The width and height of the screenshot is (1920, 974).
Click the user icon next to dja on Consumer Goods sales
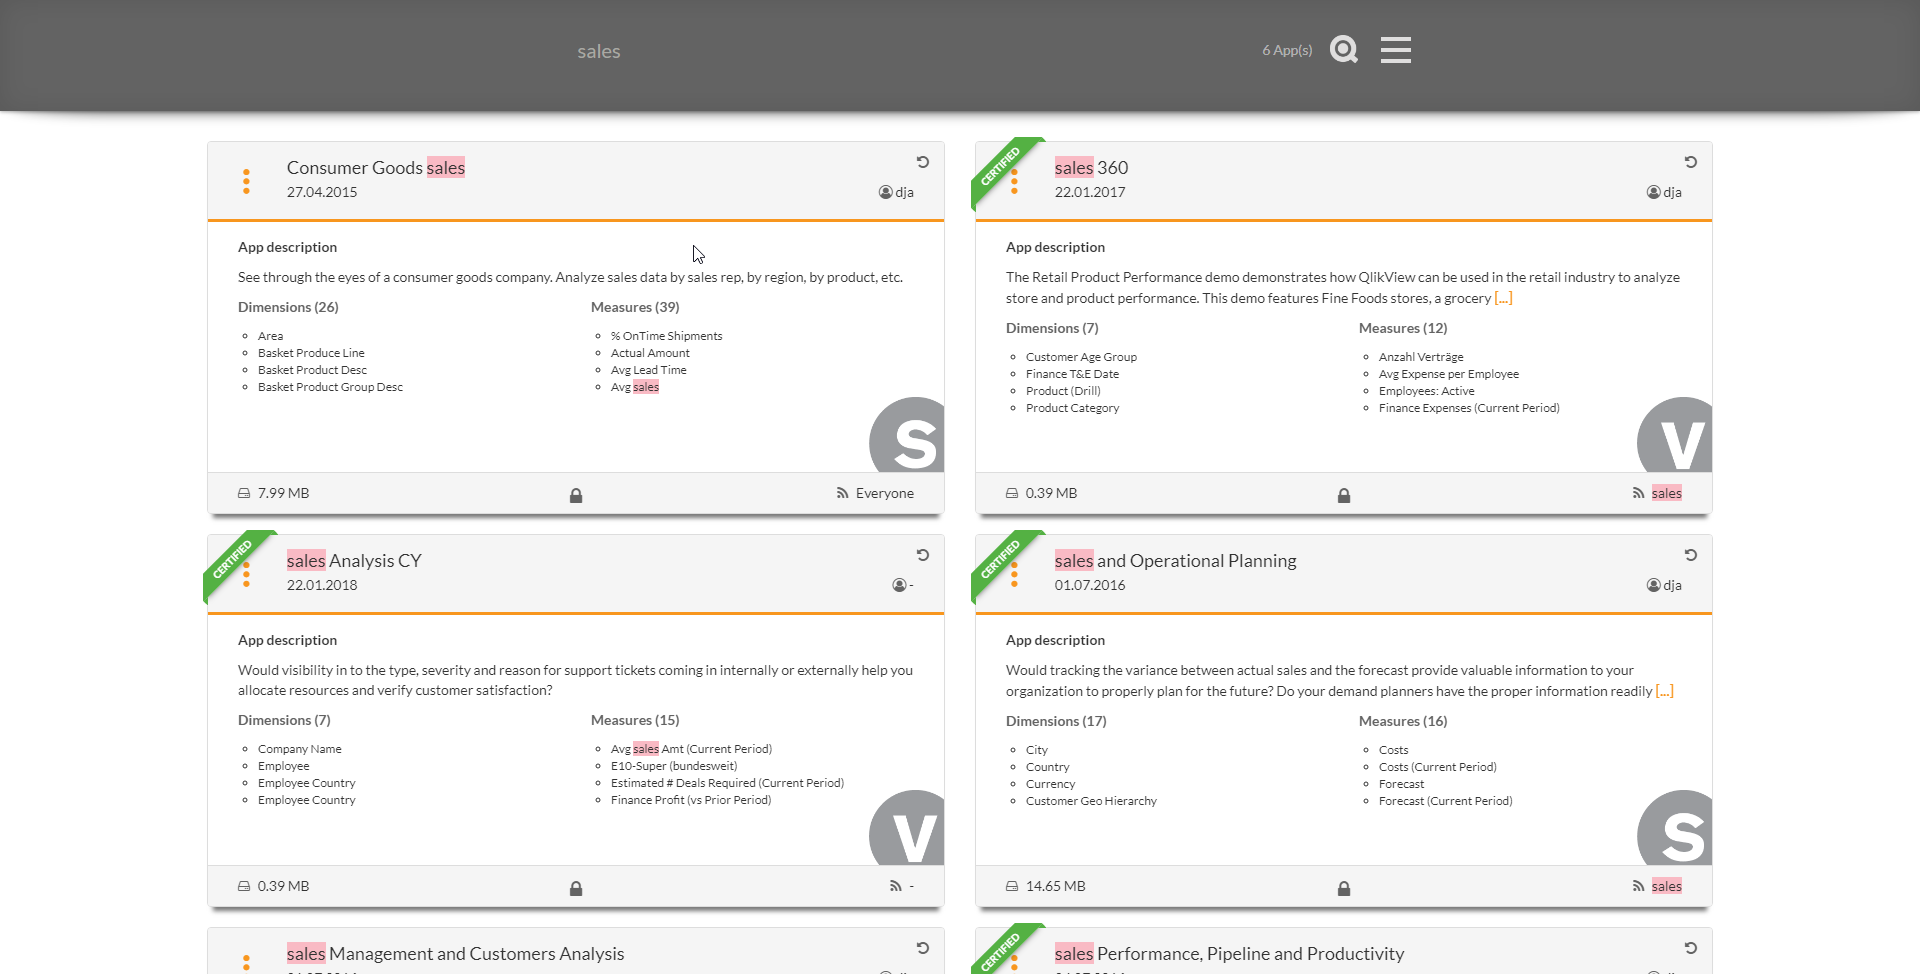pos(885,192)
